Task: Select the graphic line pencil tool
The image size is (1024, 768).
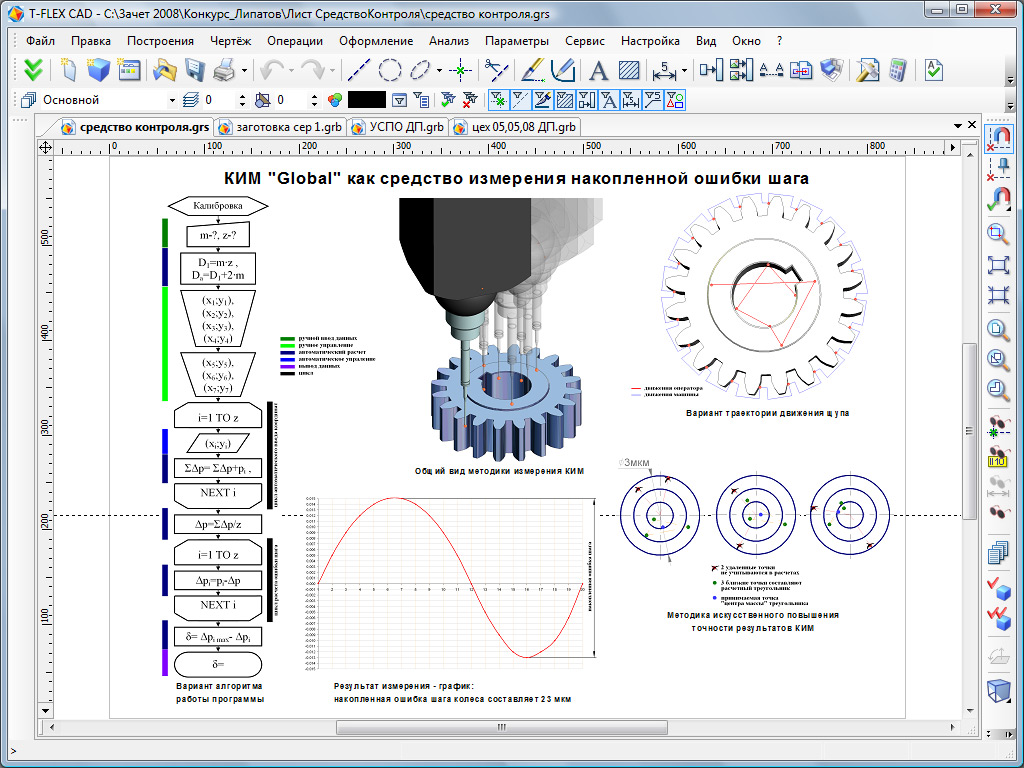Action: coord(533,70)
